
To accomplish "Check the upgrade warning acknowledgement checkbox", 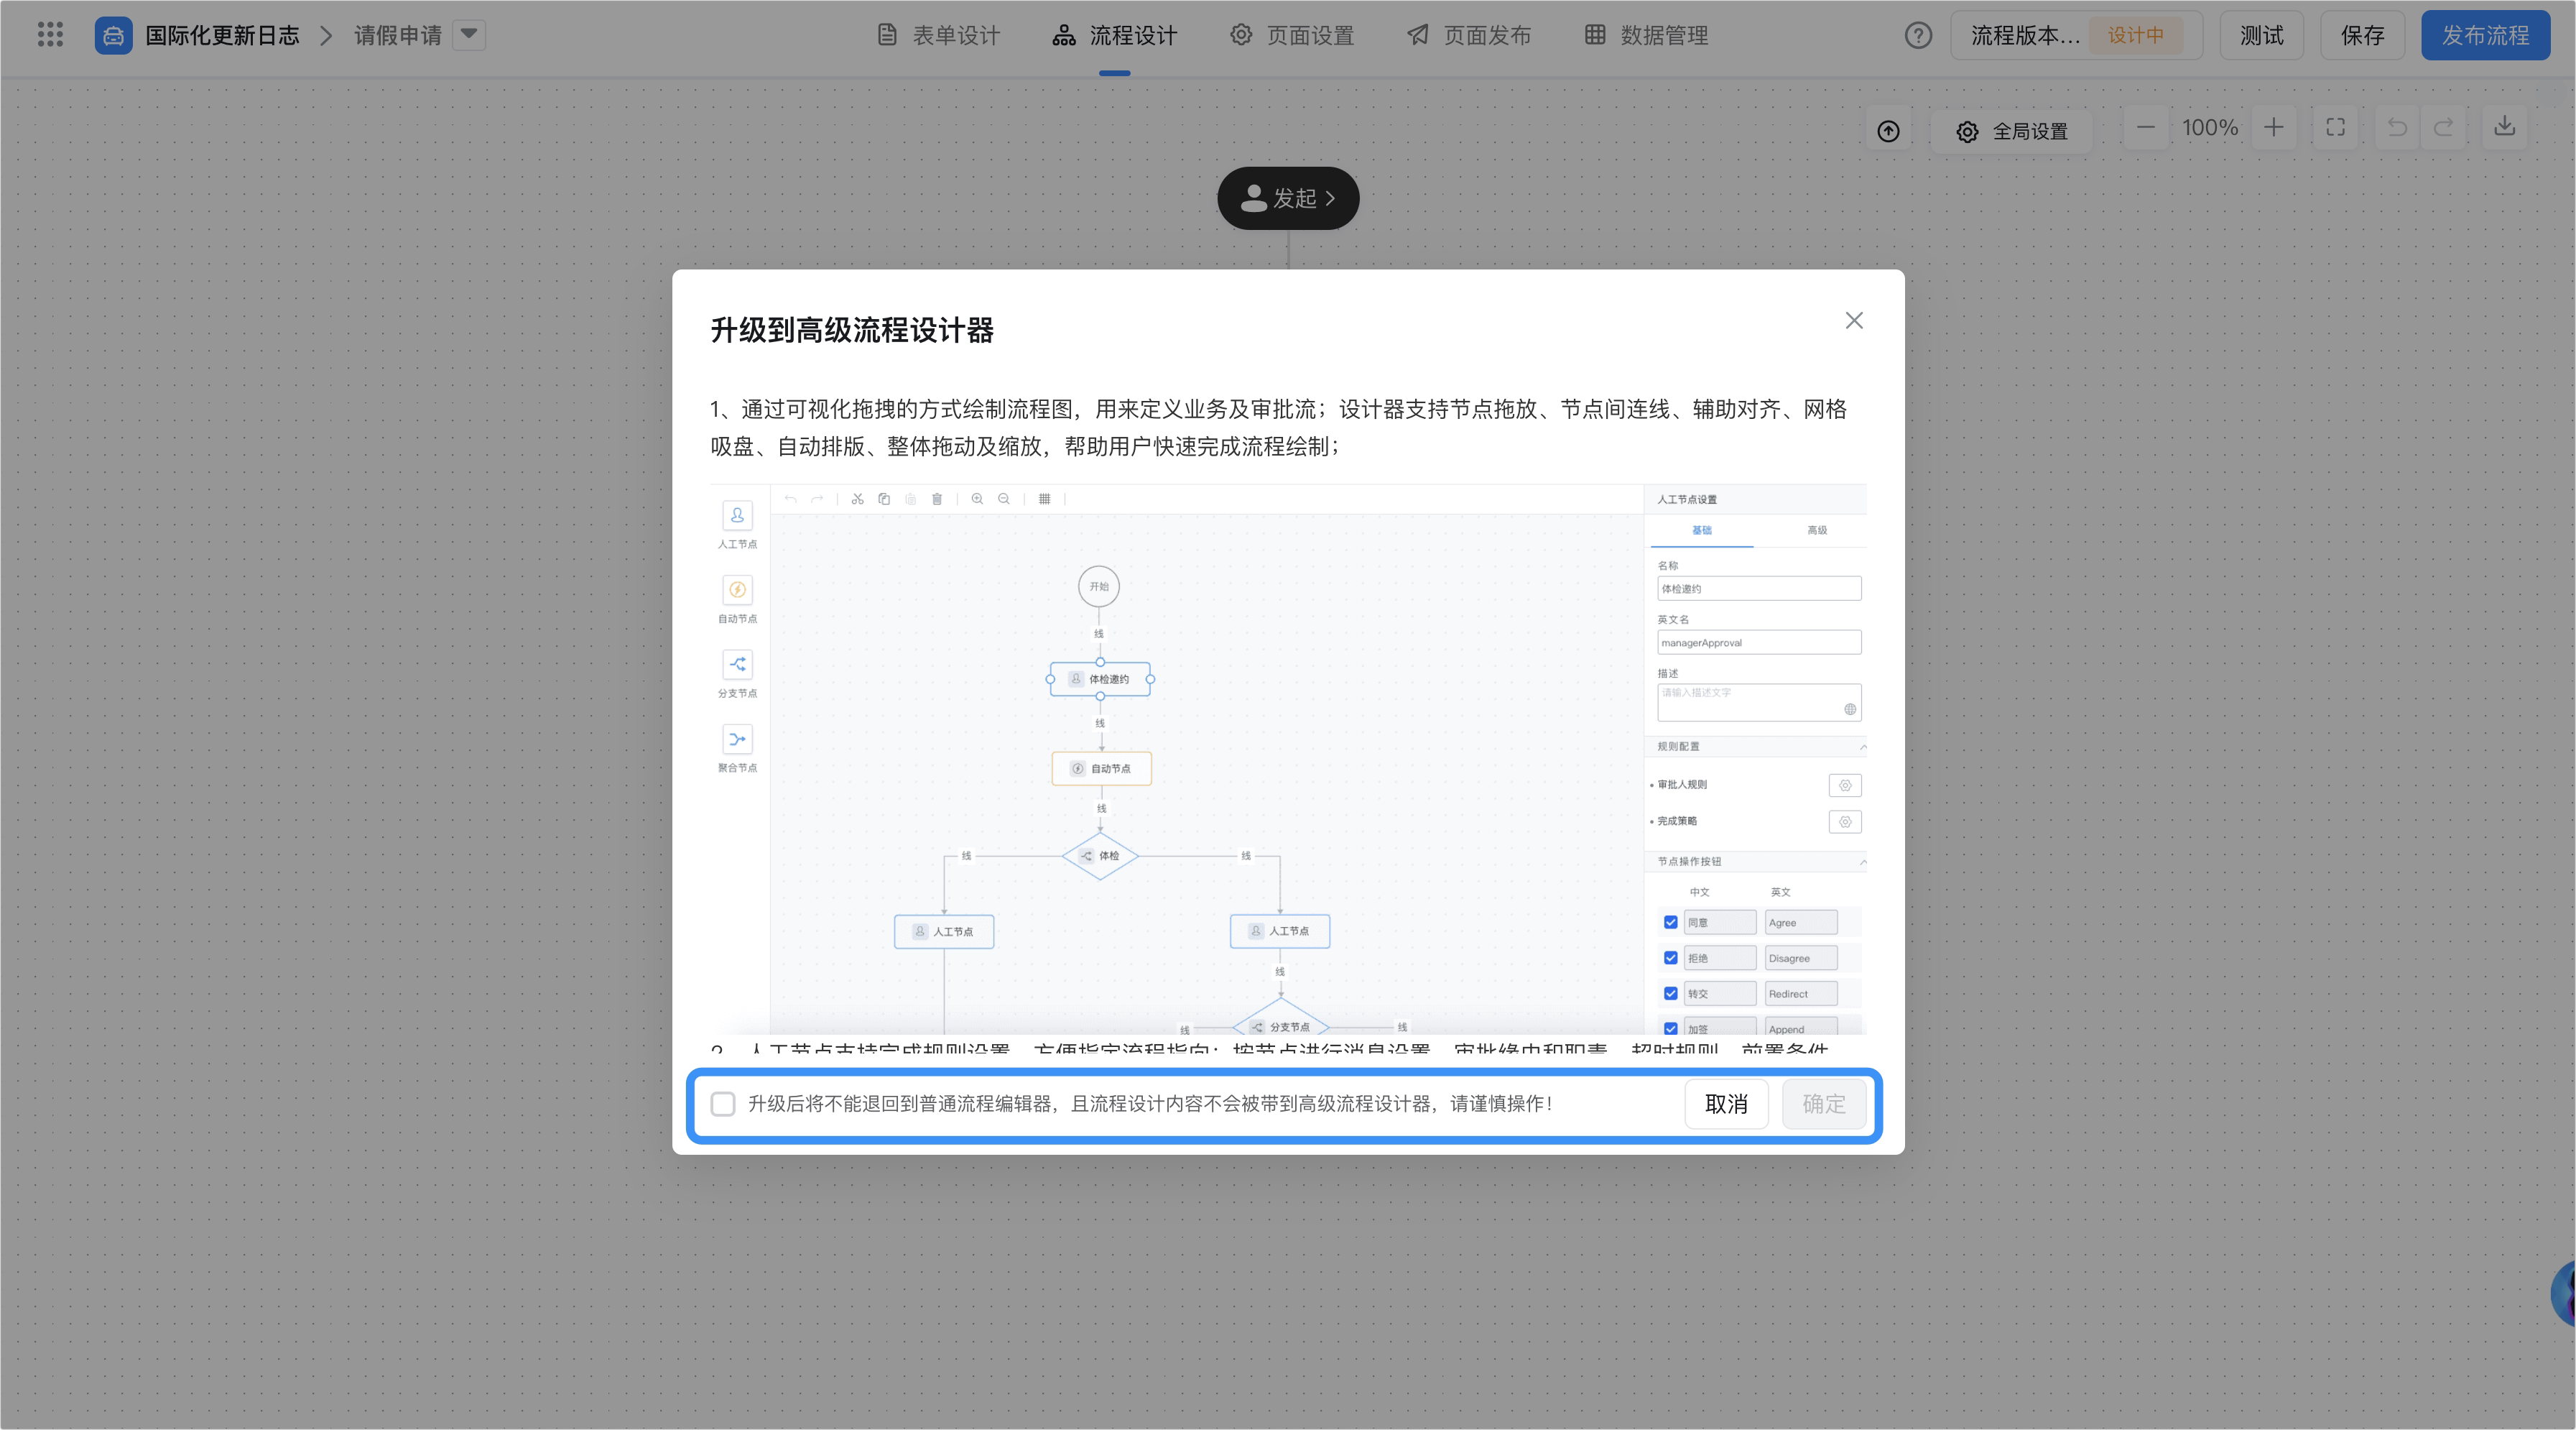I will point(723,1104).
